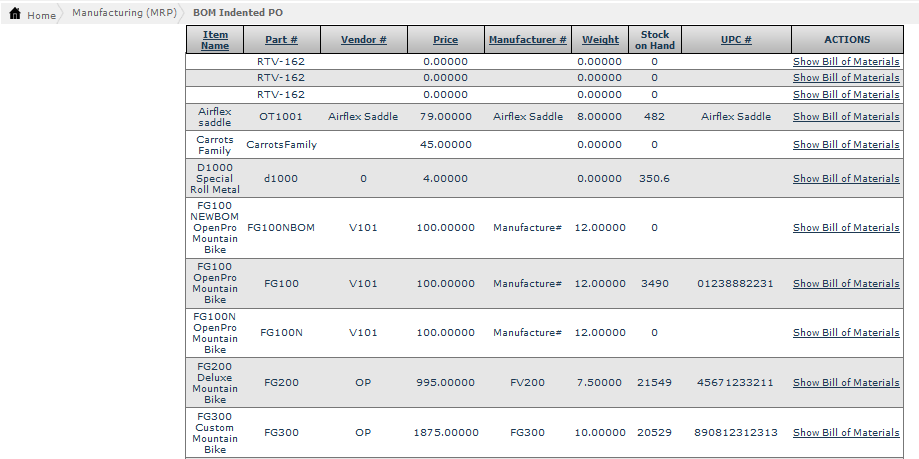This screenshot has width=919, height=459.
Task: Show Bill of Materials for FG300
Action: point(846,433)
